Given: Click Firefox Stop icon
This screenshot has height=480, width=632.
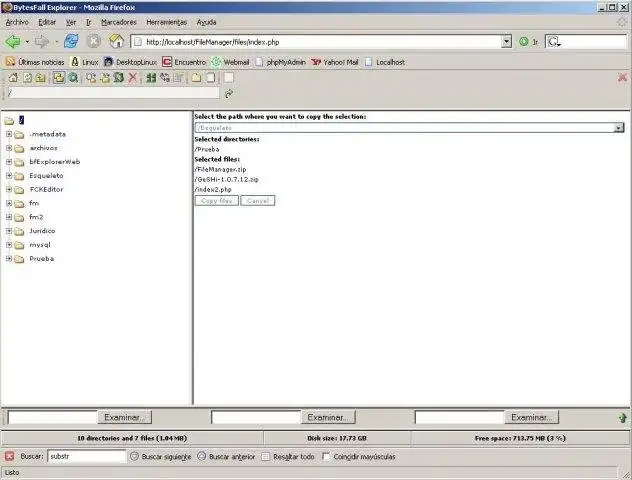Looking at the screenshot, I should pos(94,41).
